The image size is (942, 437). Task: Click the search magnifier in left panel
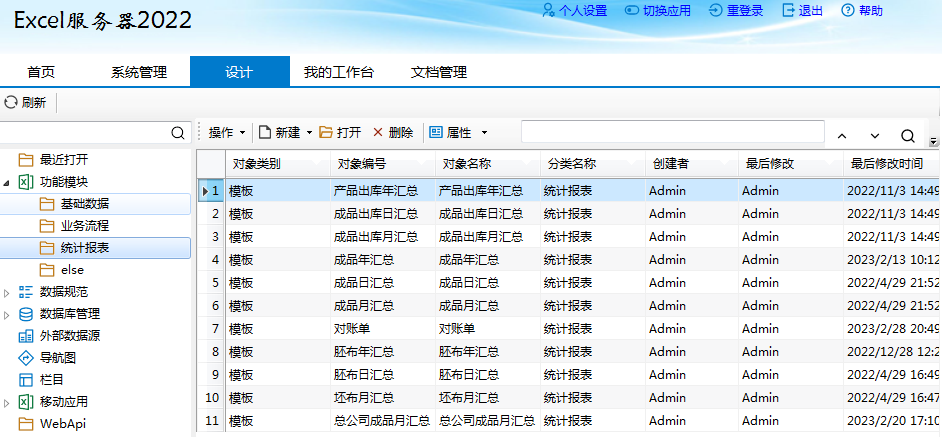point(178,133)
